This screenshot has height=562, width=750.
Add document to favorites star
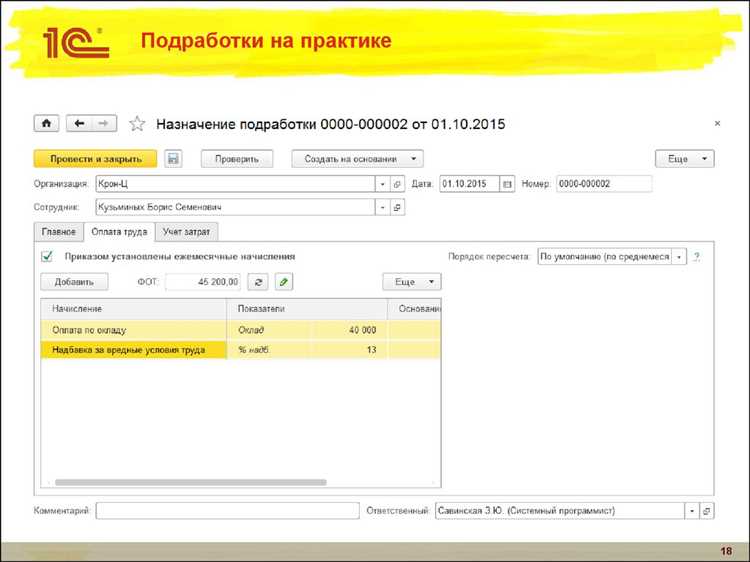pos(137,124)
